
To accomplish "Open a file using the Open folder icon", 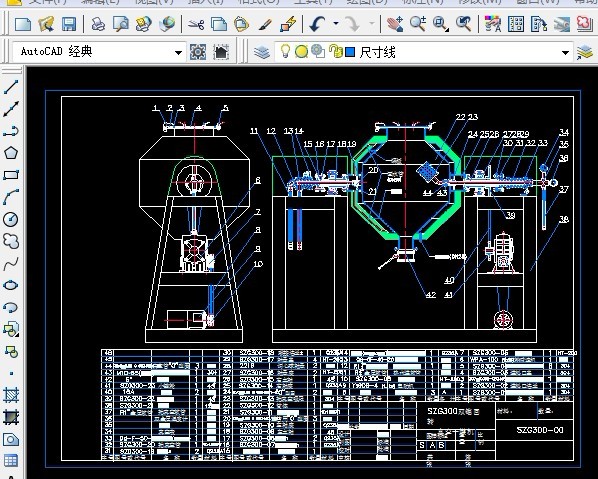I will pos(47,24).
